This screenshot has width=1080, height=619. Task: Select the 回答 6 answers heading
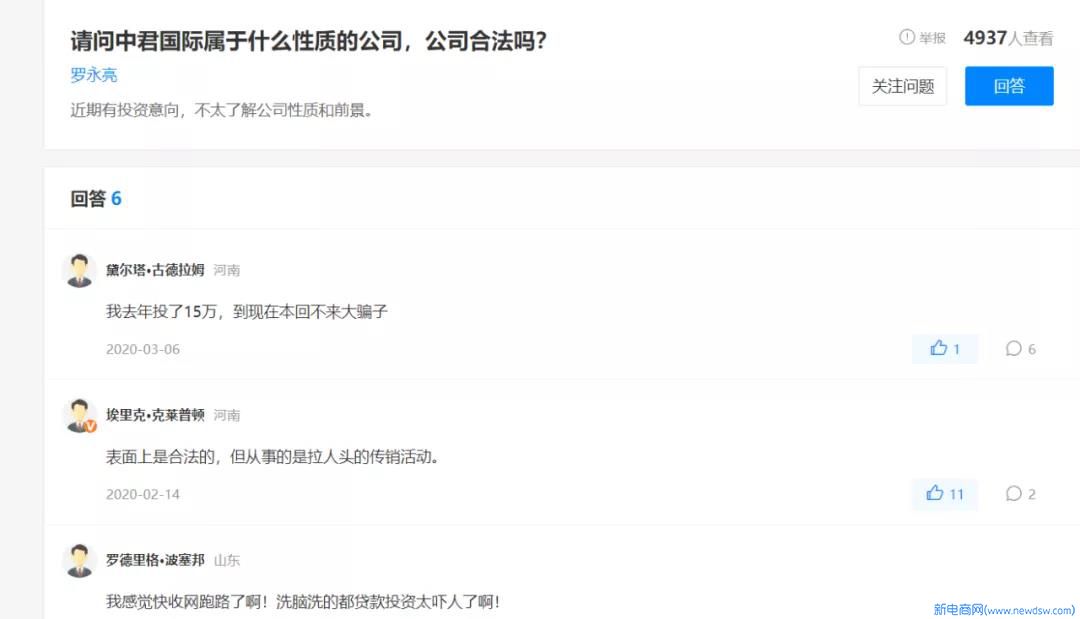96,199
